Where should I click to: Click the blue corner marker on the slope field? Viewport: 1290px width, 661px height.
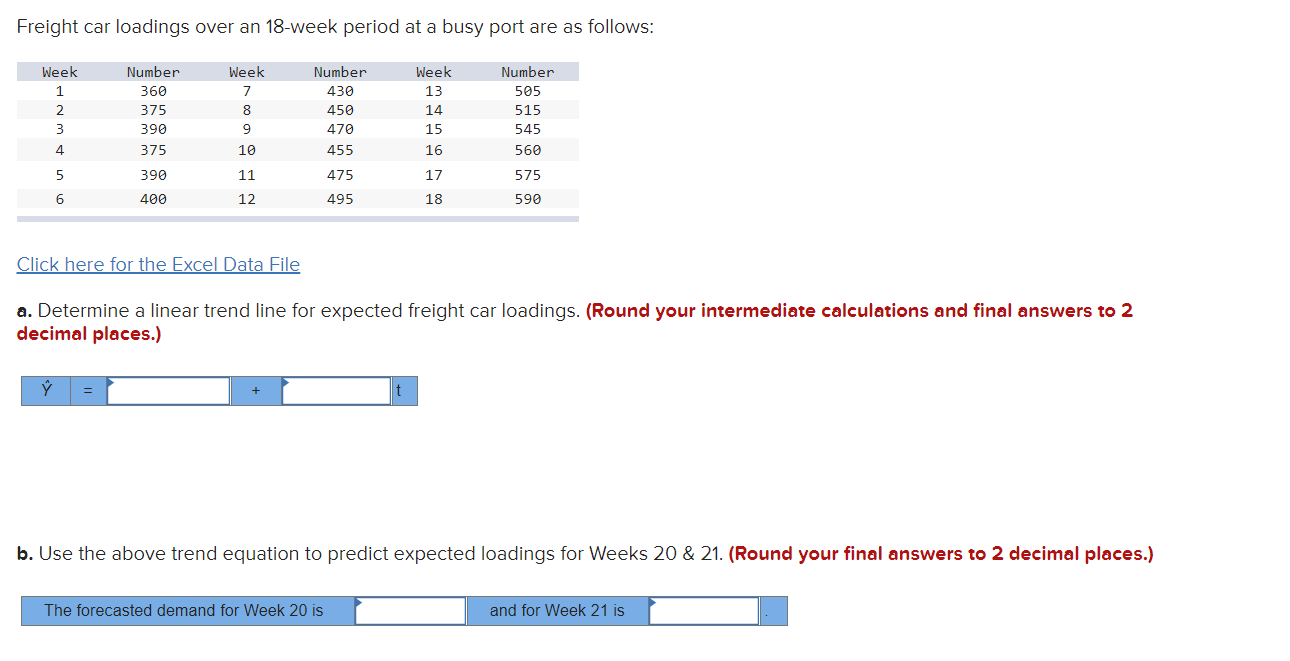(283, 382)
